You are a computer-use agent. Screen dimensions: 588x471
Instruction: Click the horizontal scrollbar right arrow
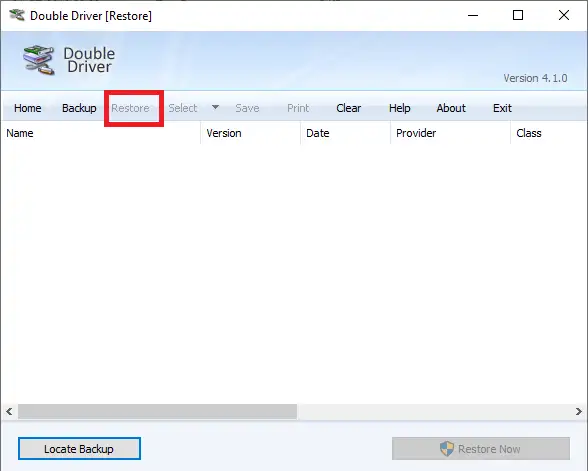[579, 411]
